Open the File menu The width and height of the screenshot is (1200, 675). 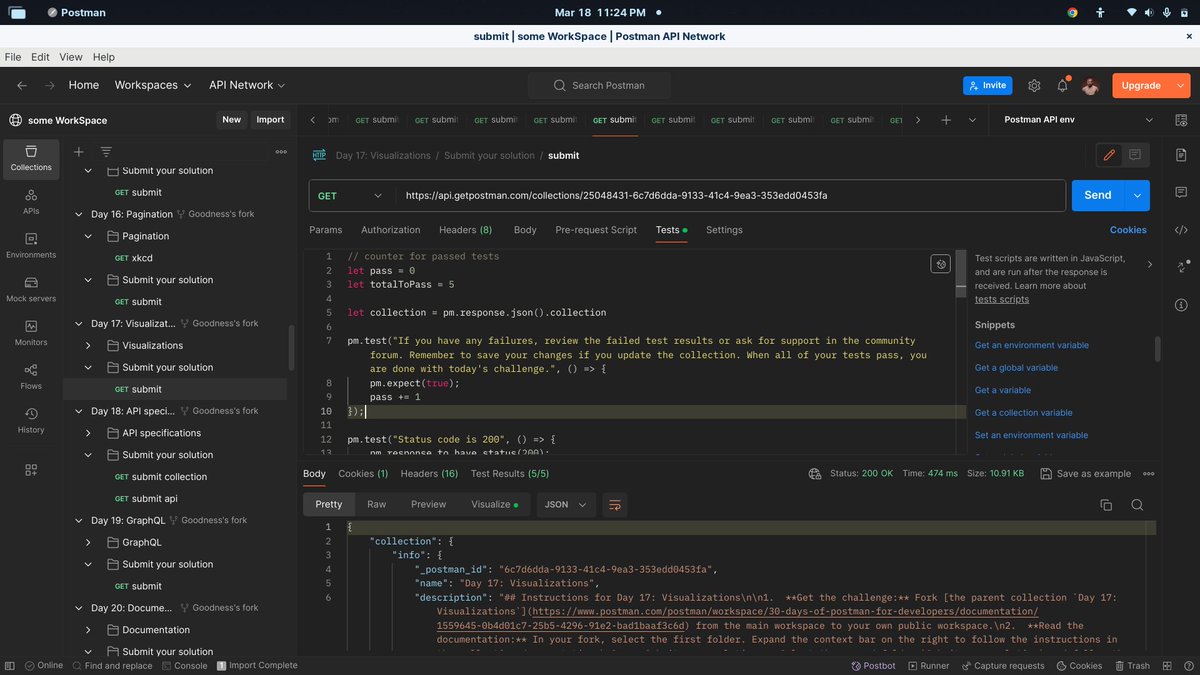pos(13,57)
